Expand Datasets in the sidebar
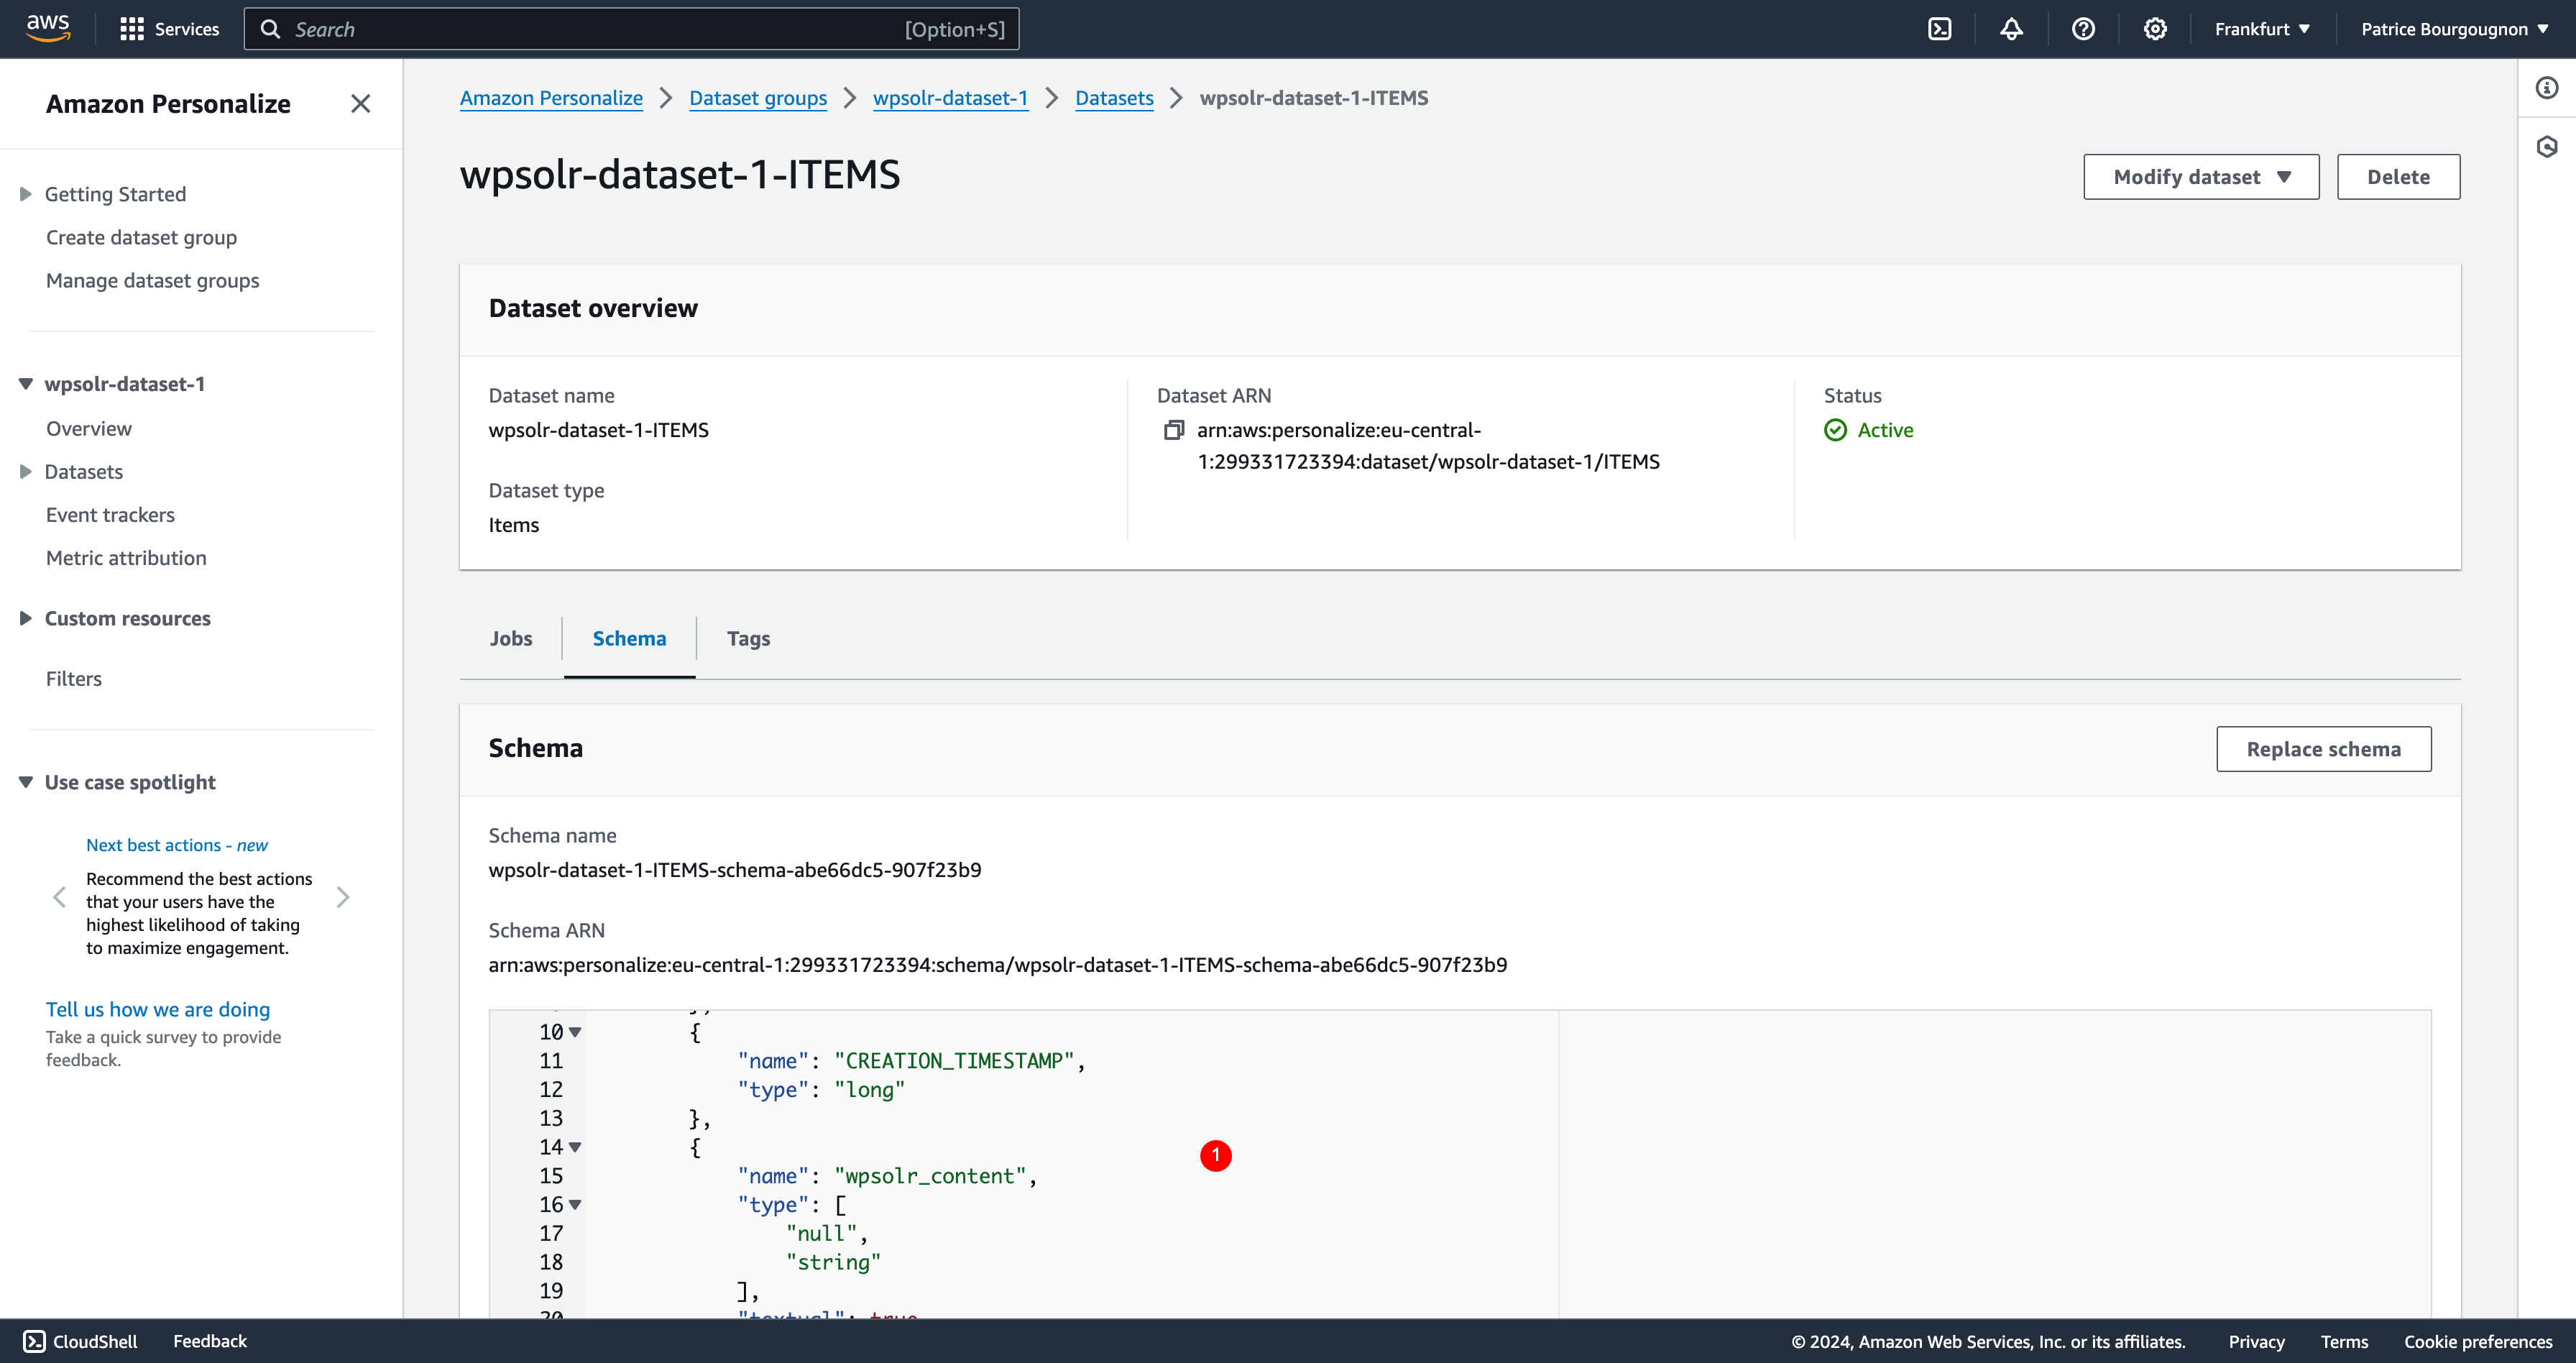 click(x=26, y=472)
